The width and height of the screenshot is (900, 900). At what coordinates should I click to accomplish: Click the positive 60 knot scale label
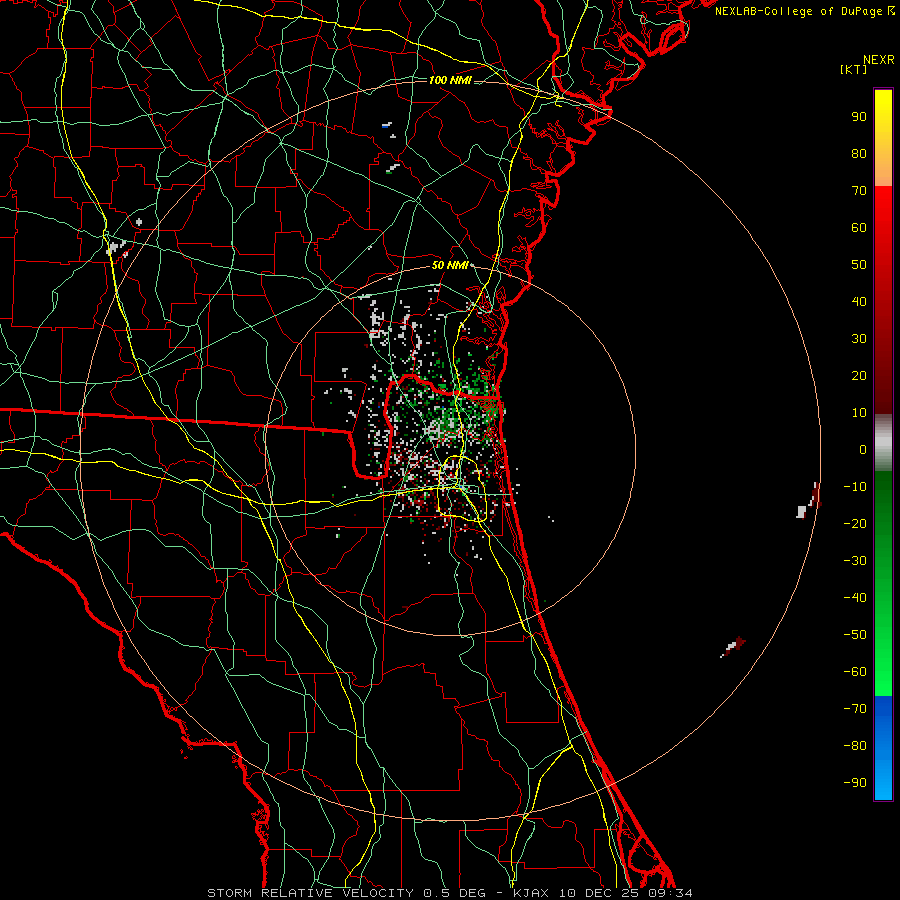(x=859, y=227)
